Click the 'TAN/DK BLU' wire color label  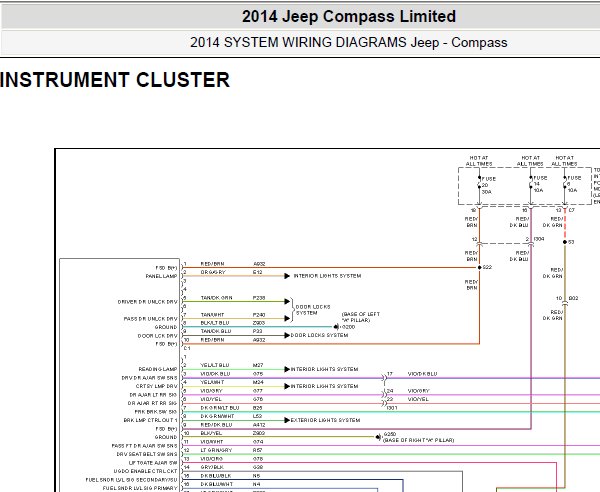coord(216,331)
